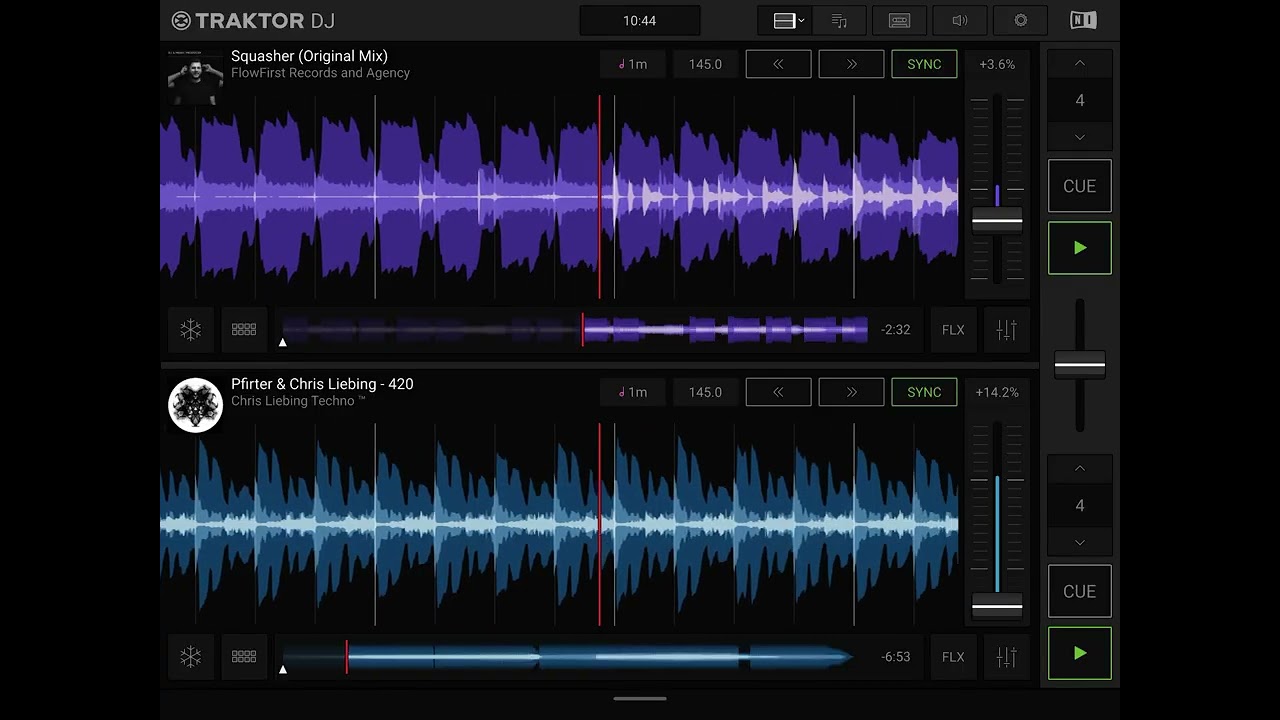Open Squasher deck's 1m beat grid setting
This screenshot has height=720, width=1280.
pyautogui.click(x=632, y=64)
